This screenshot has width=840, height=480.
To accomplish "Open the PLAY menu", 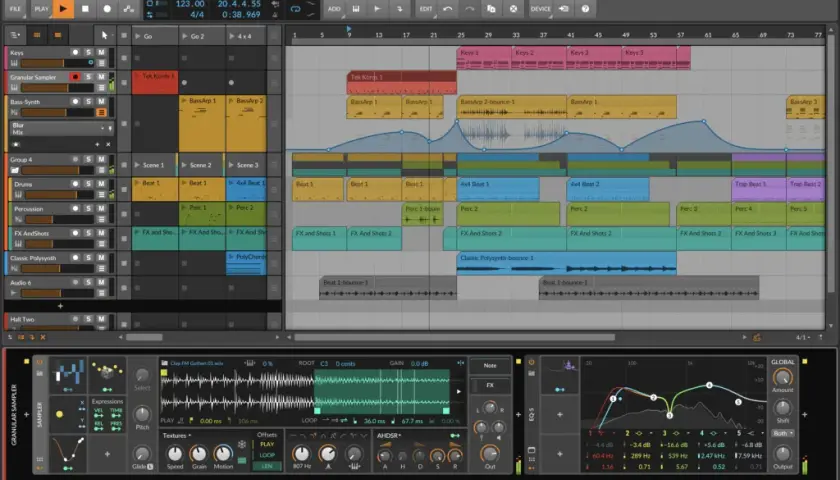I will pyautogui.click(x=41, y=9).
